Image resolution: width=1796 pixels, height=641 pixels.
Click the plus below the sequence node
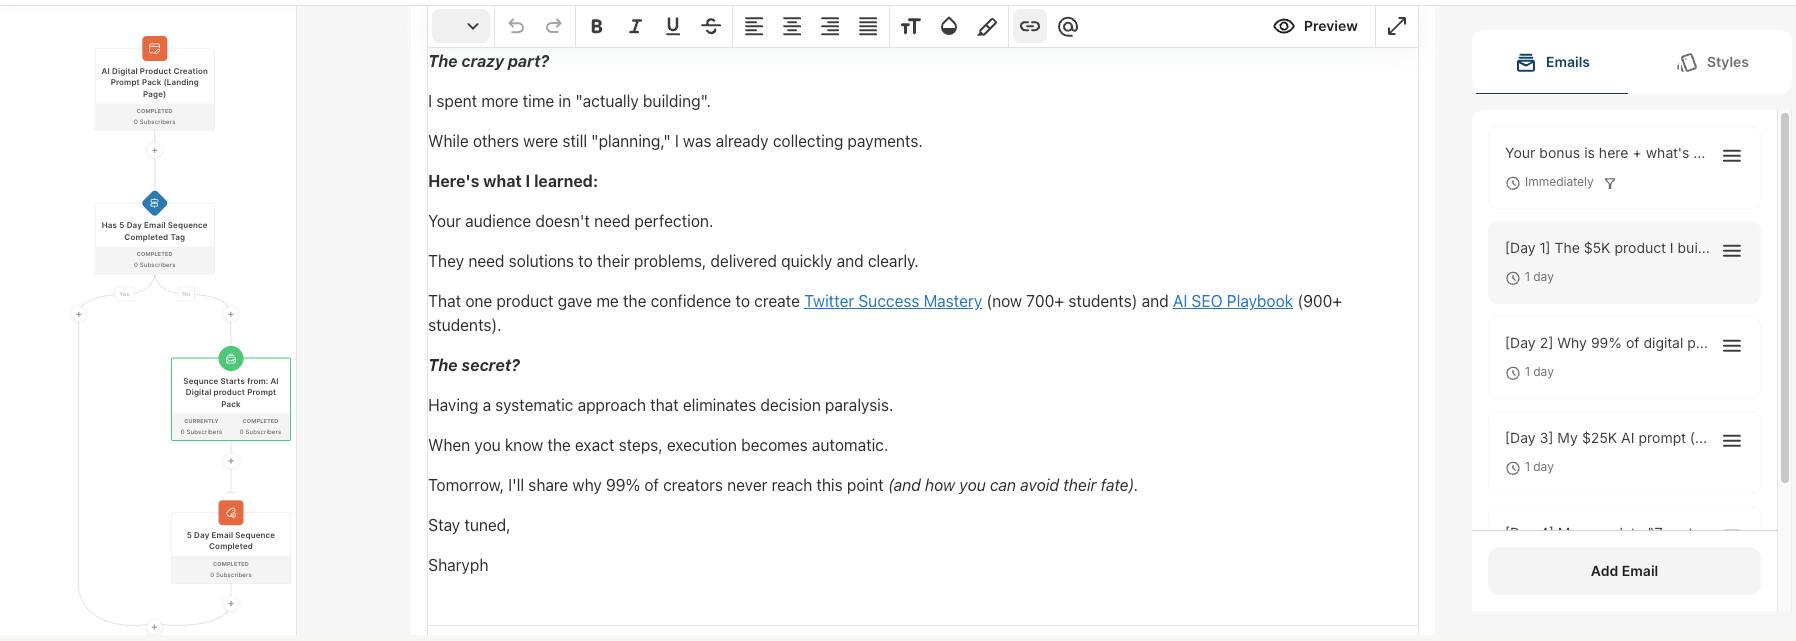click(x=231, y=461)
